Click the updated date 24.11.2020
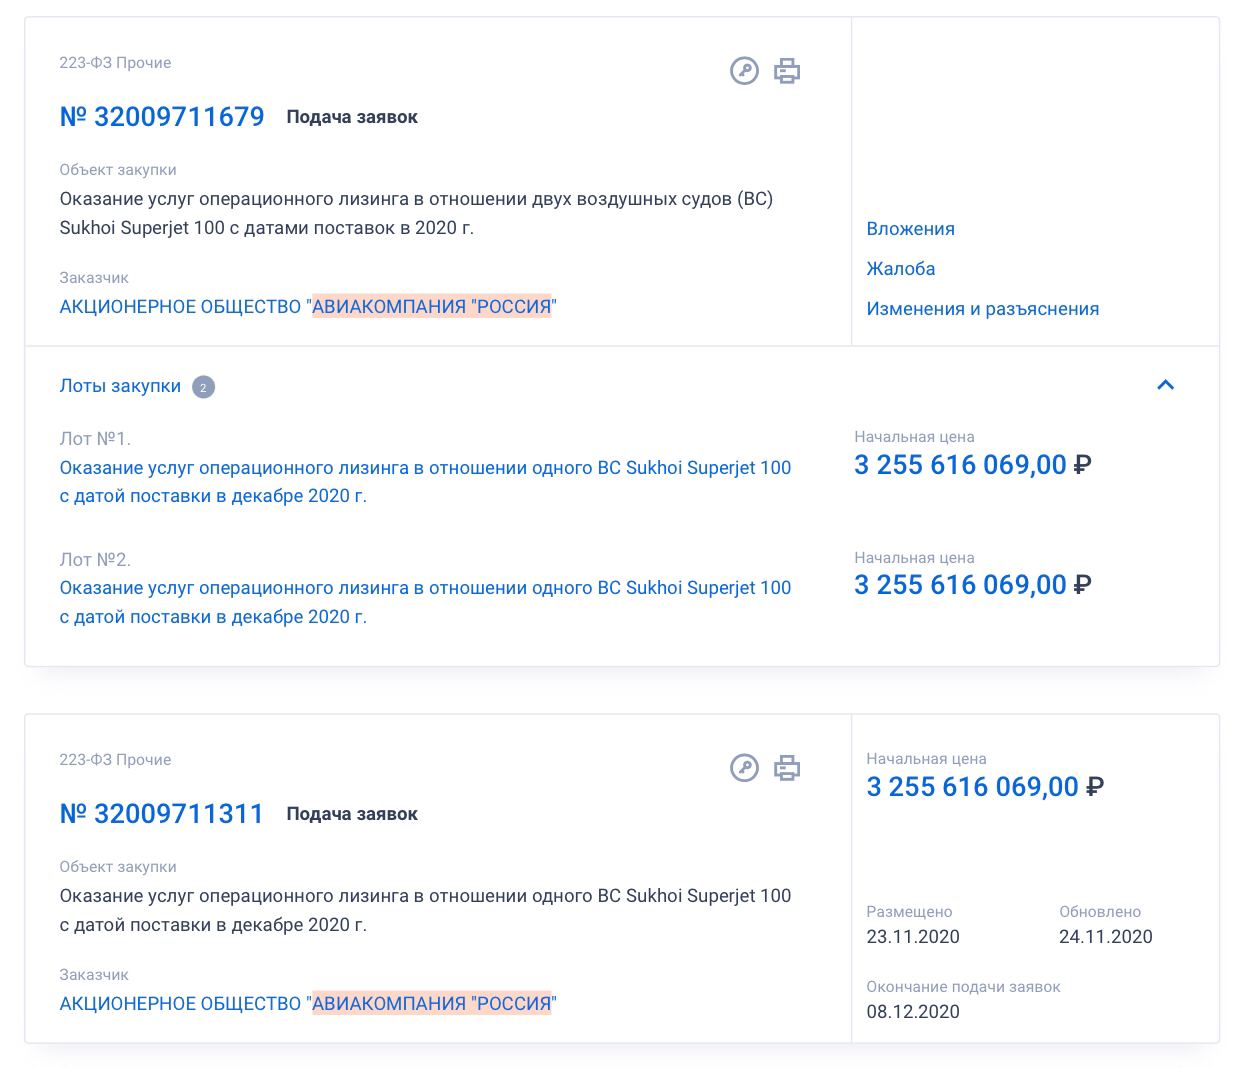1242x1068 pixels. [x=1106, y=937]
